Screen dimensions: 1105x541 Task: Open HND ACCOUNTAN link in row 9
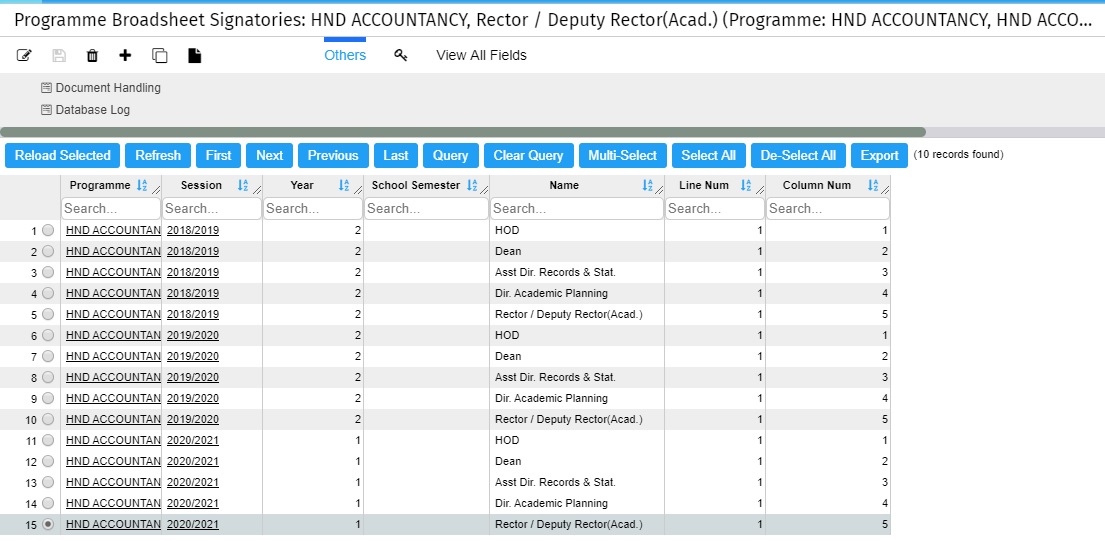pyautogui.click(x=113, y=398)
